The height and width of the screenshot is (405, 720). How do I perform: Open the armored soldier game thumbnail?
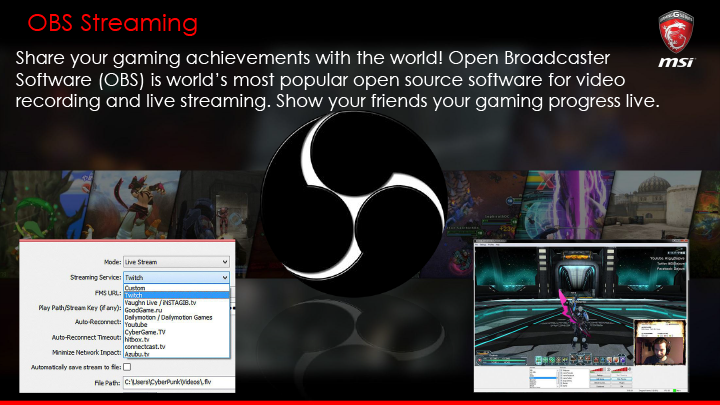pyautogui.click(x=216, y=207)
